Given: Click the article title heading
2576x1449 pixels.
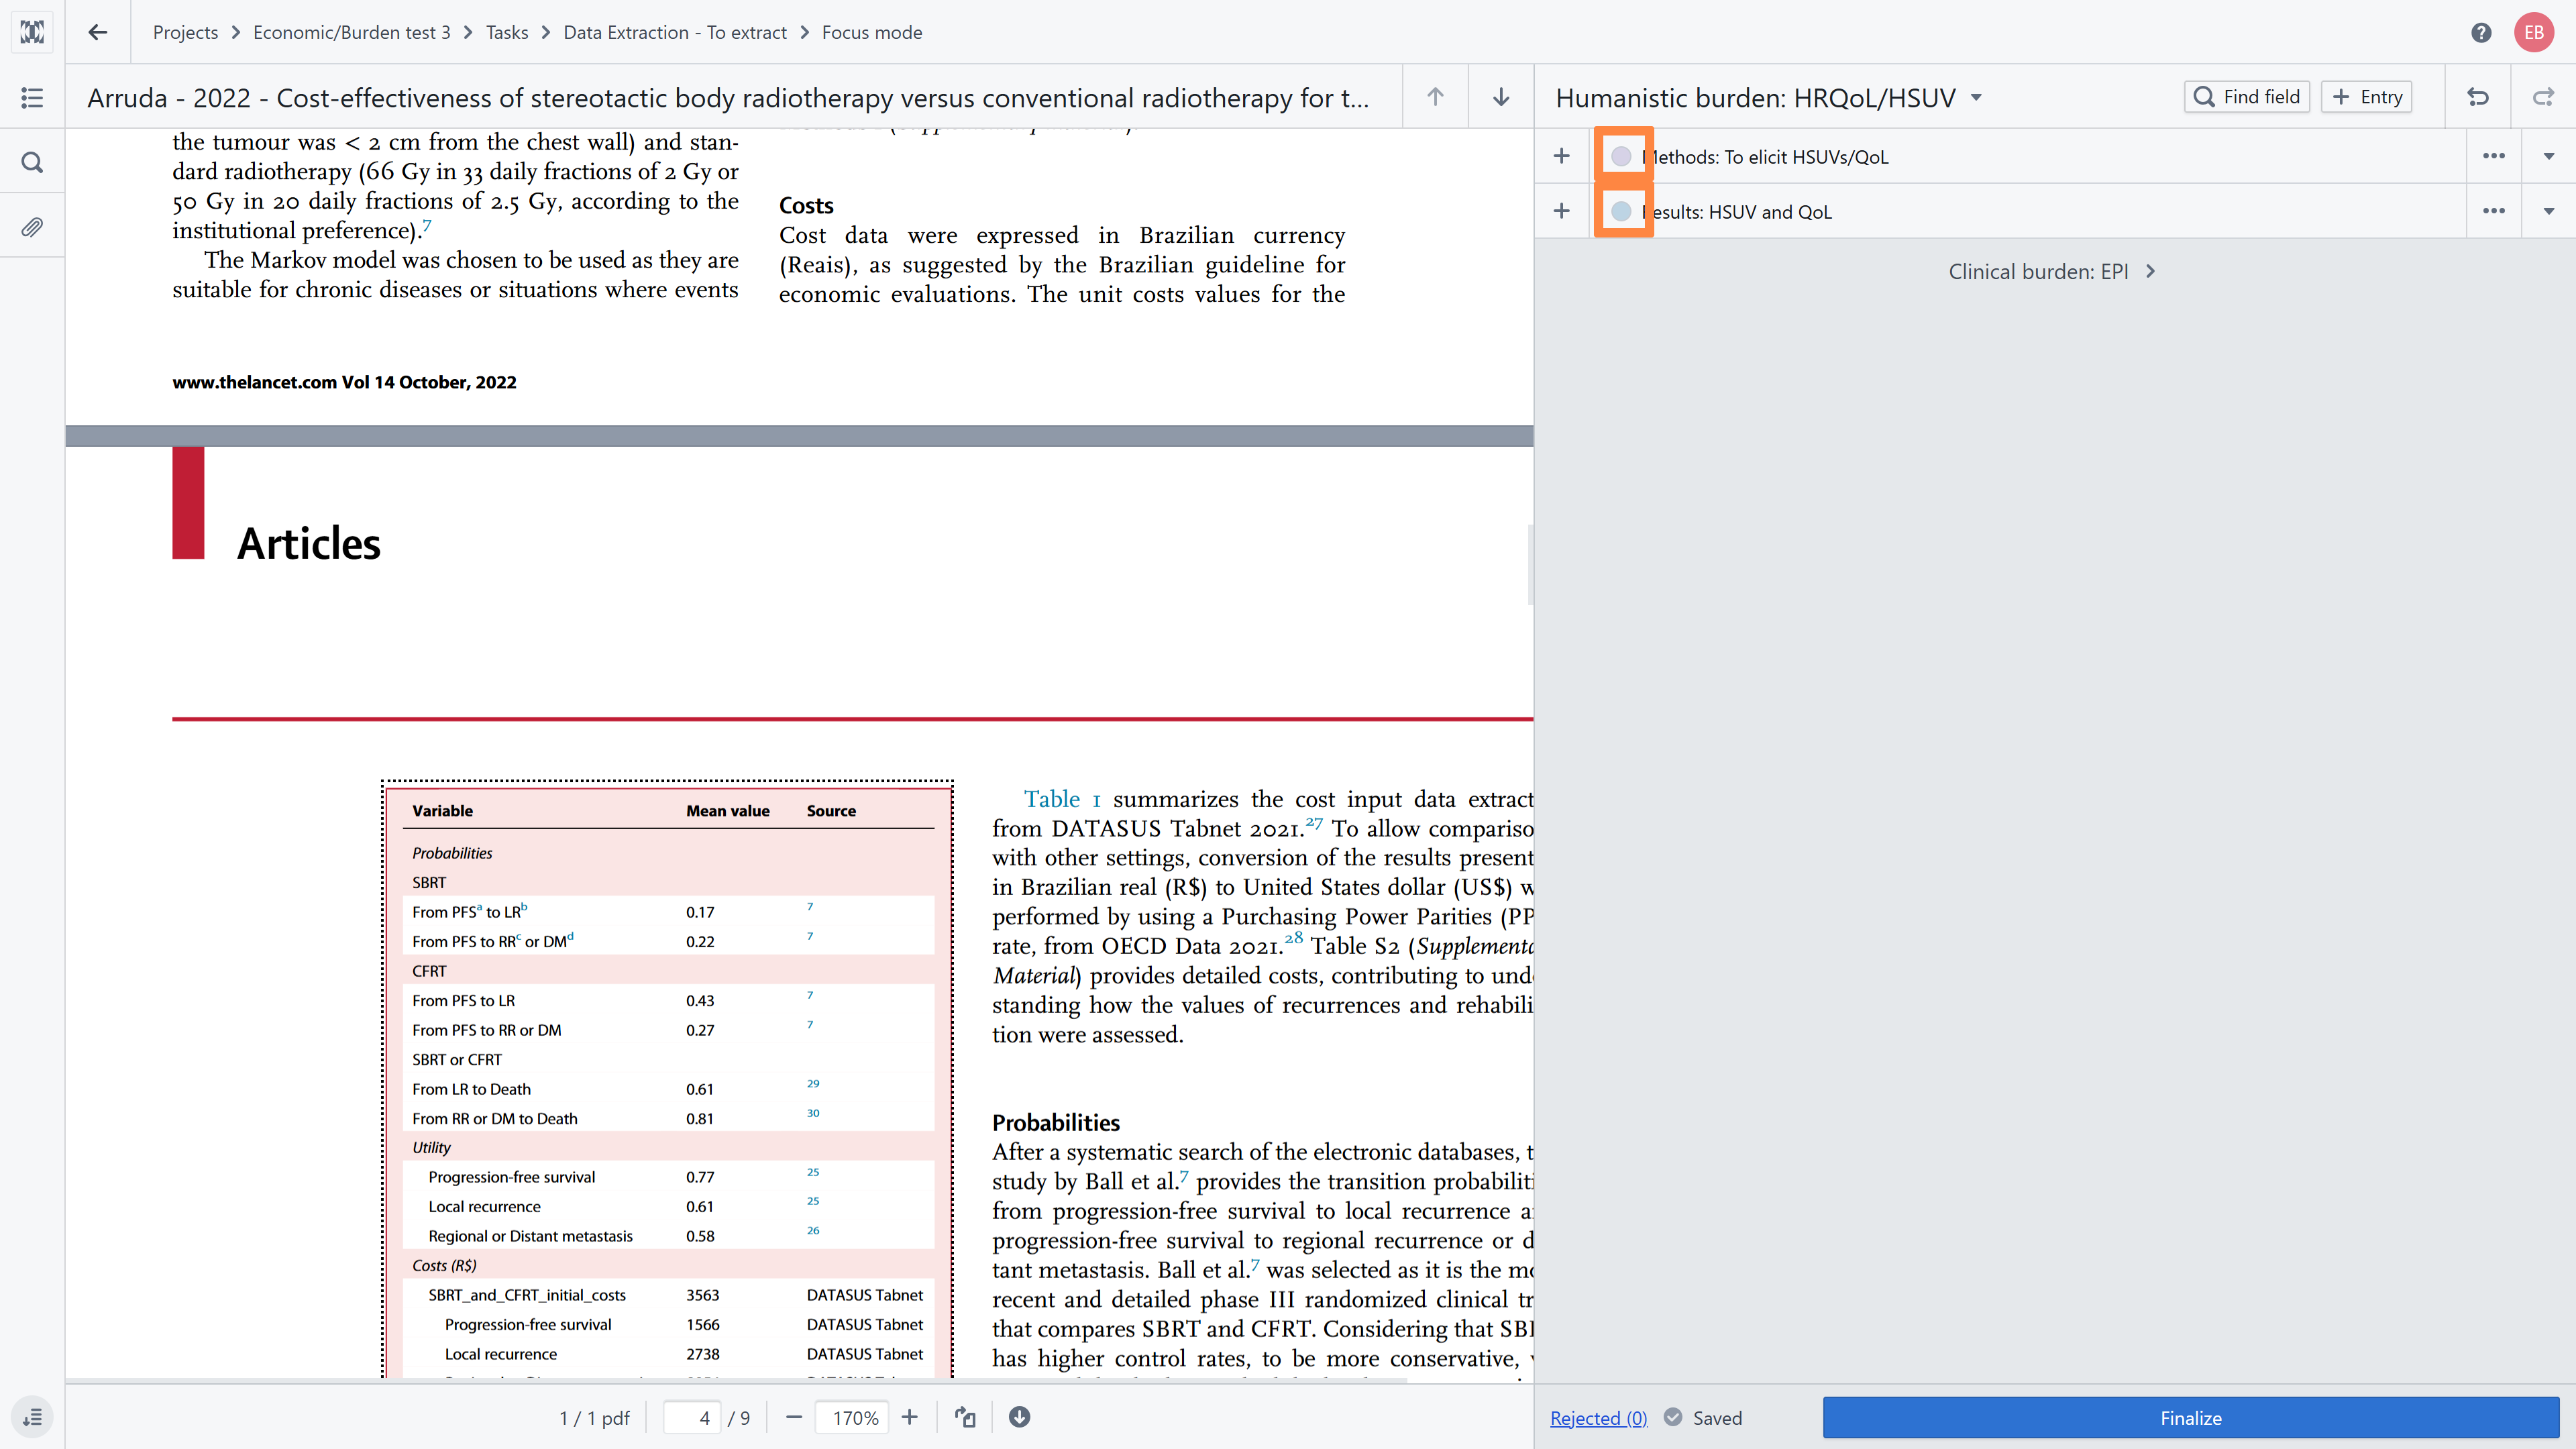Looking at the screenshot, I should (728, 97).
